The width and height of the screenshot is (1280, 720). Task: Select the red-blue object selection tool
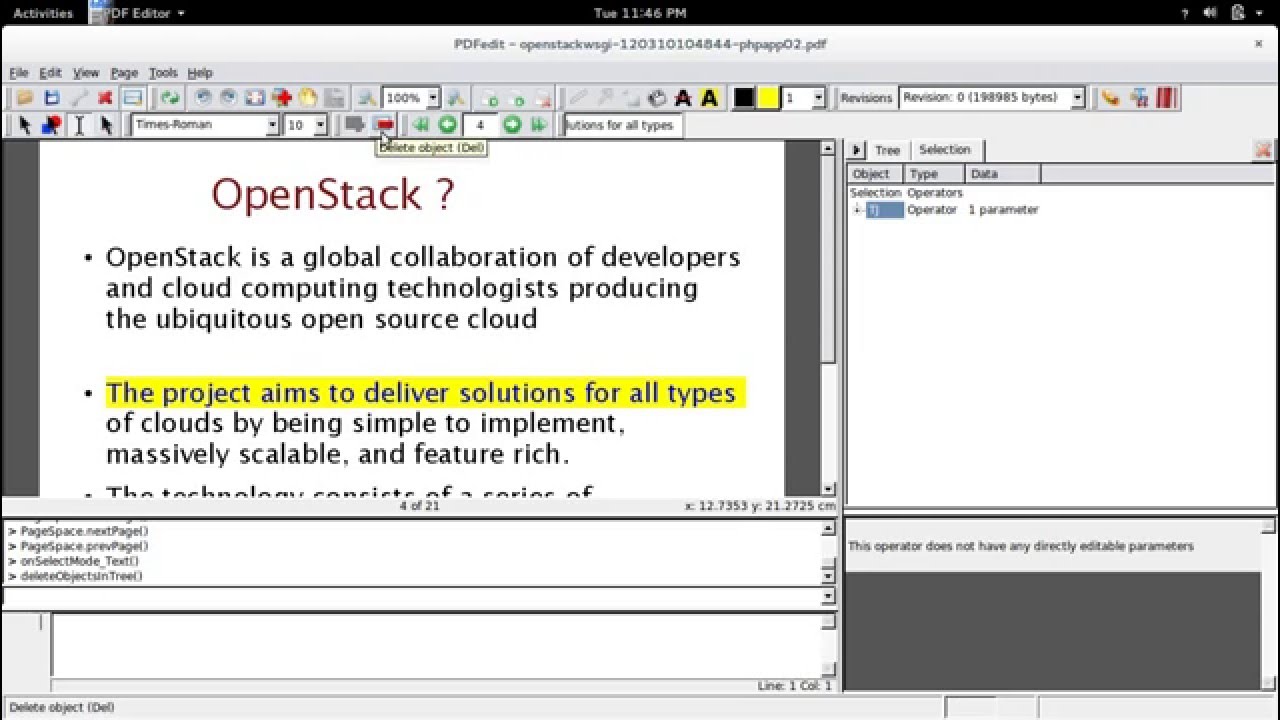click(51, 125)
